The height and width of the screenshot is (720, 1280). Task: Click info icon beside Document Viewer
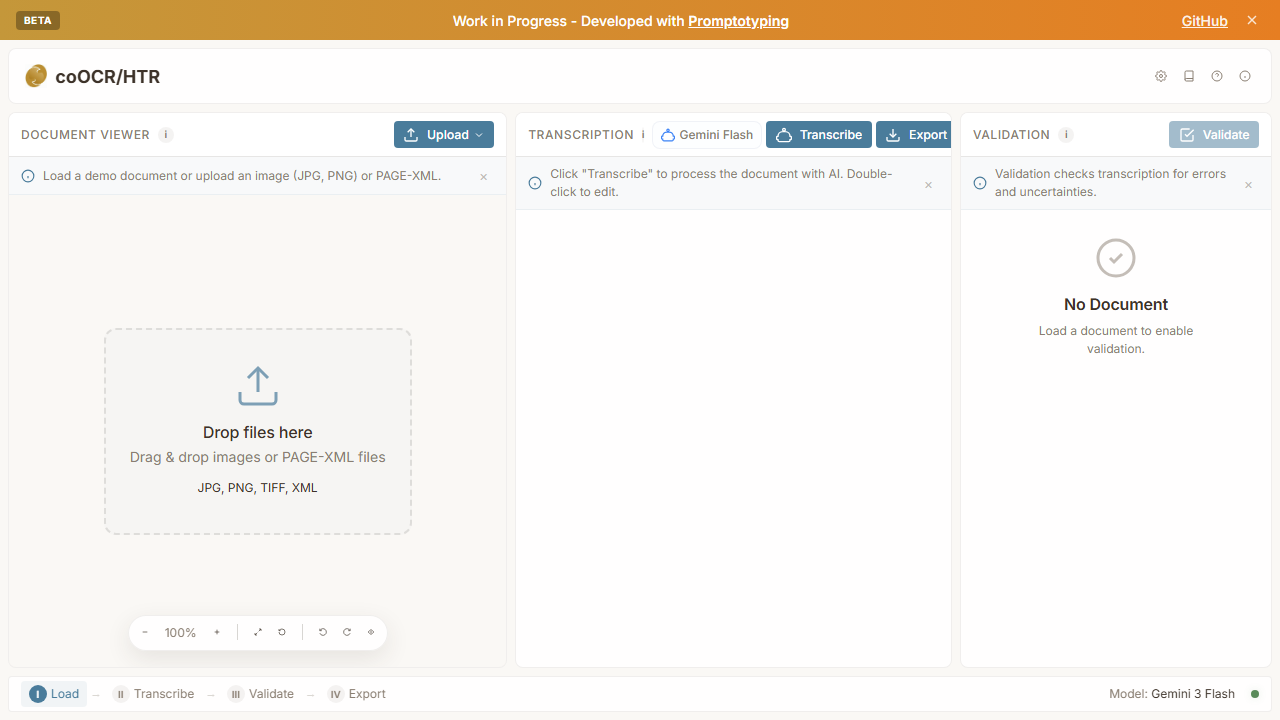coord(166,135)
